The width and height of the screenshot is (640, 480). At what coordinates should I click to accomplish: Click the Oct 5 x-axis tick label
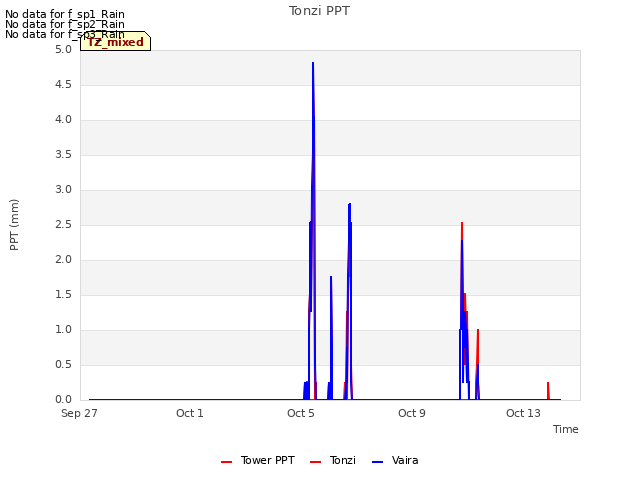301,413
